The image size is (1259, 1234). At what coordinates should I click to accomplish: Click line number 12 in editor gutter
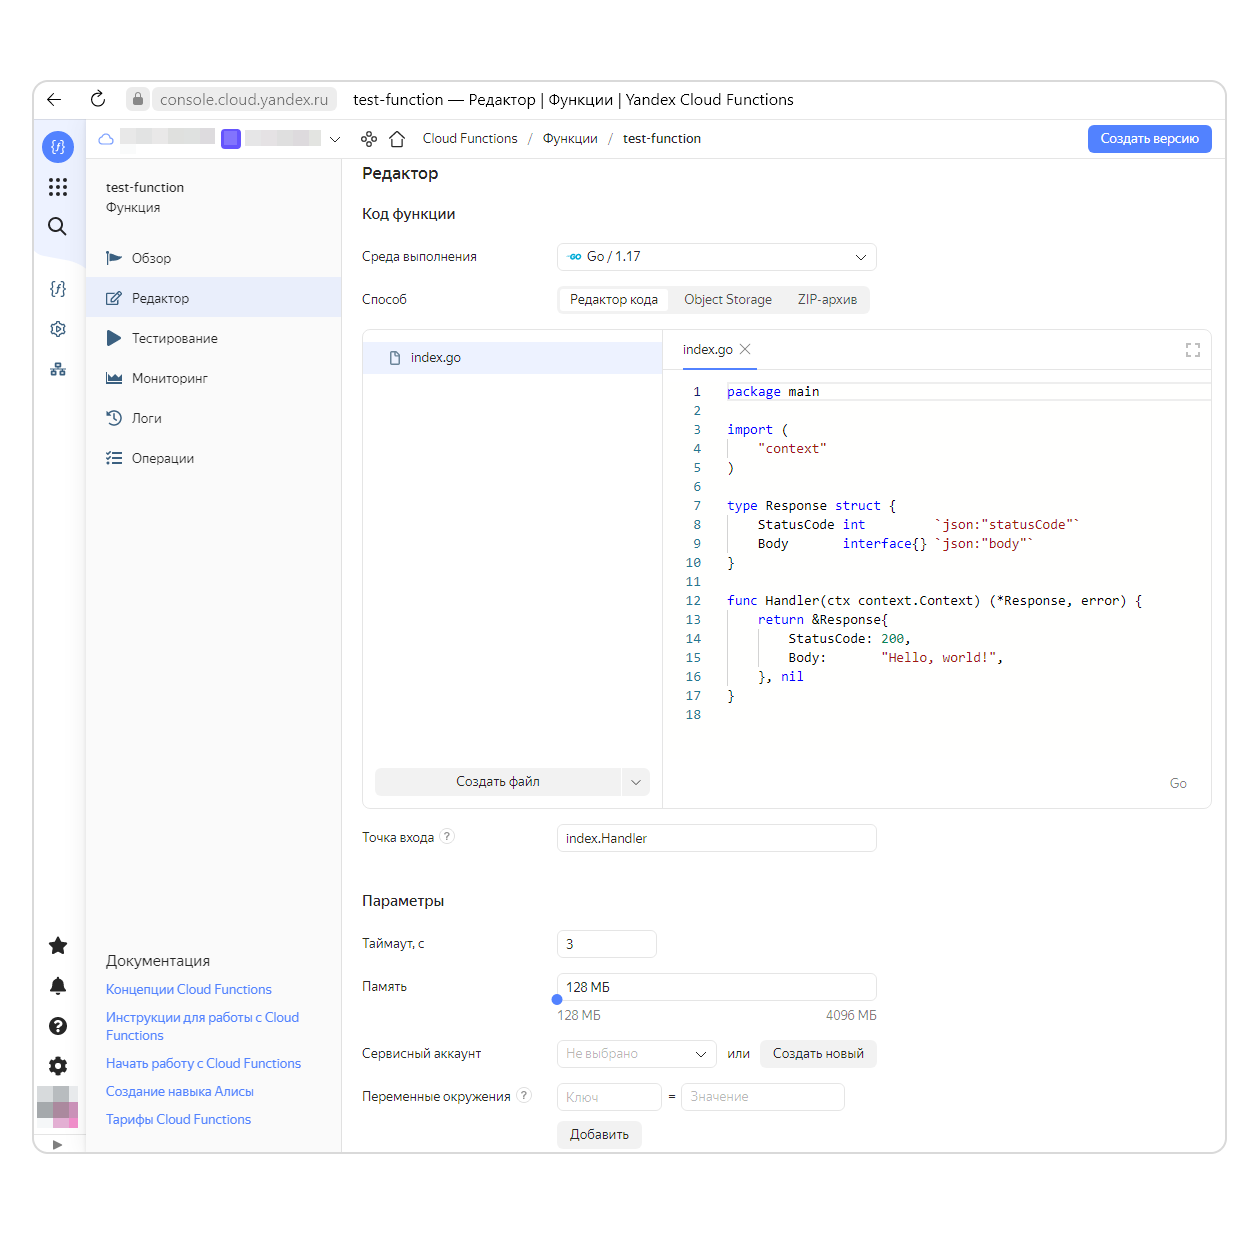click(693, 601)
